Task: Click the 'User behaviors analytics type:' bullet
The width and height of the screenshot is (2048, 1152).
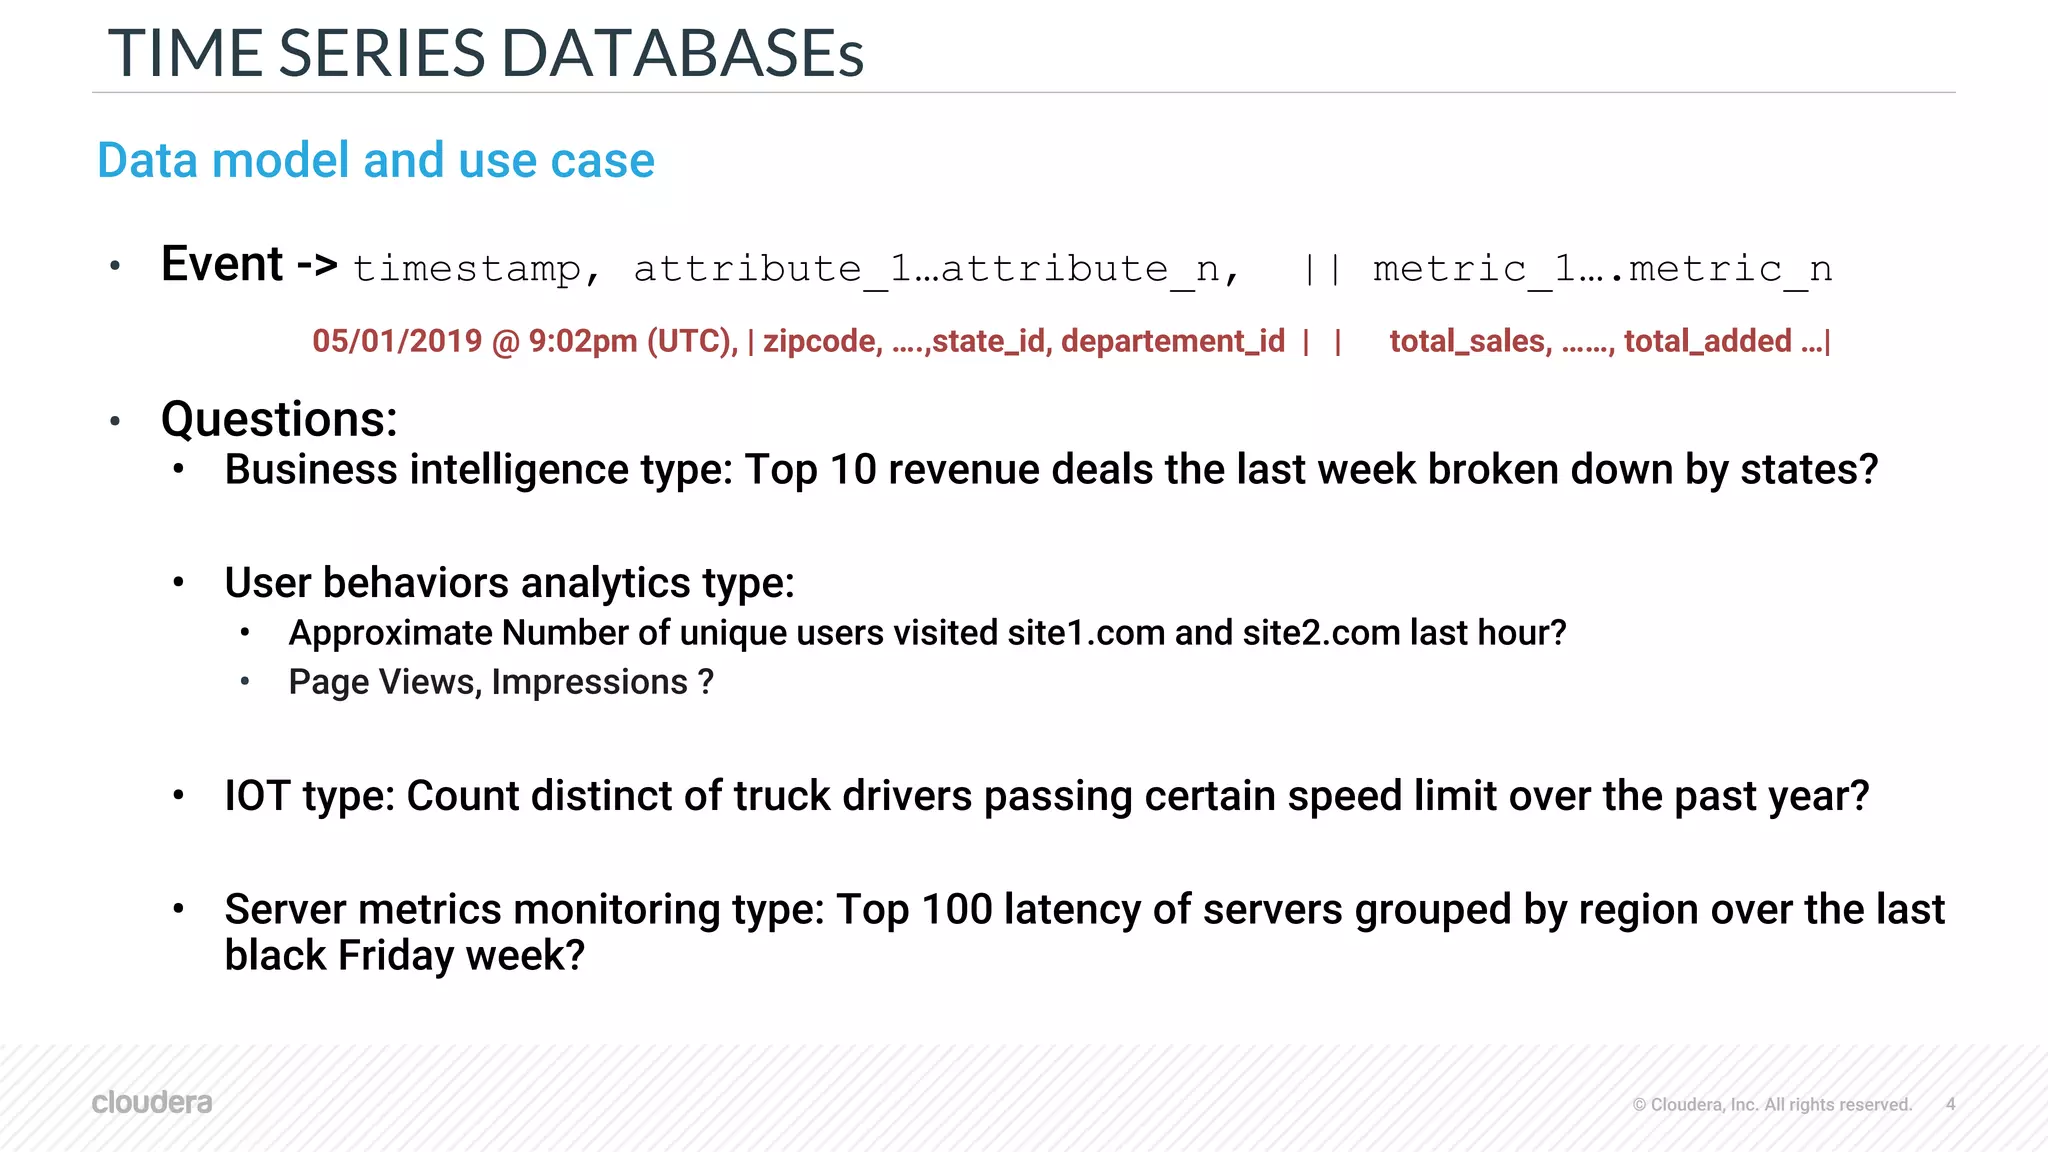Action: (509, 583)
